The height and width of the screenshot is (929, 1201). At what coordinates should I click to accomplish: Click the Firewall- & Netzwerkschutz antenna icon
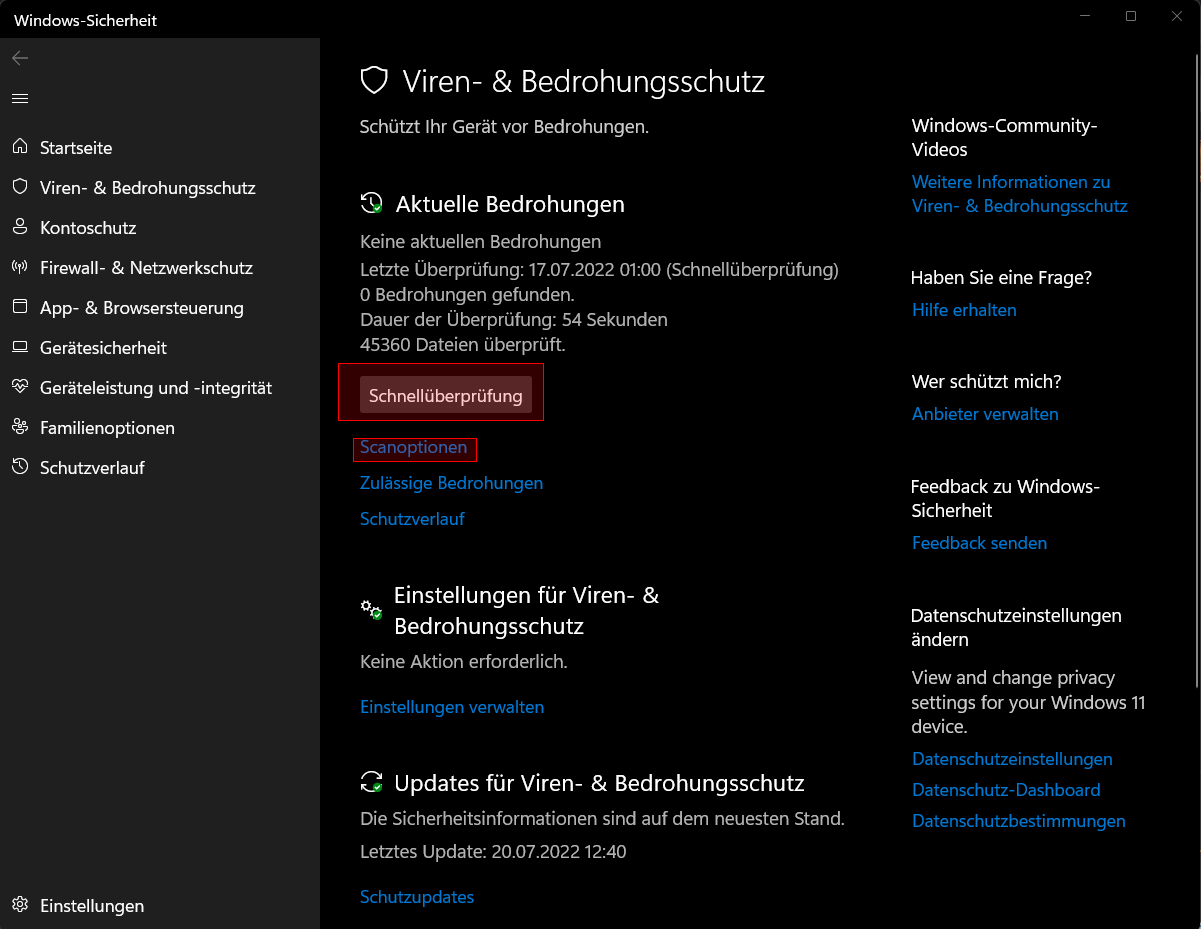tap(20, 268)
